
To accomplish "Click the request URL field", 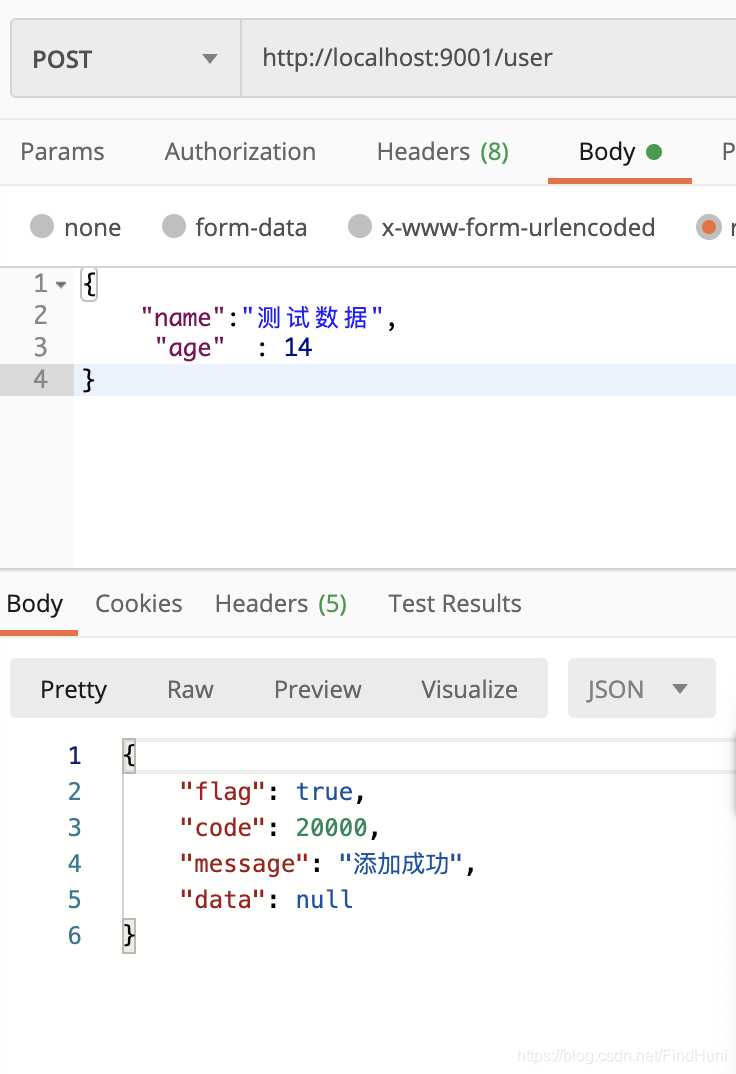I will (x=489, y=59).
